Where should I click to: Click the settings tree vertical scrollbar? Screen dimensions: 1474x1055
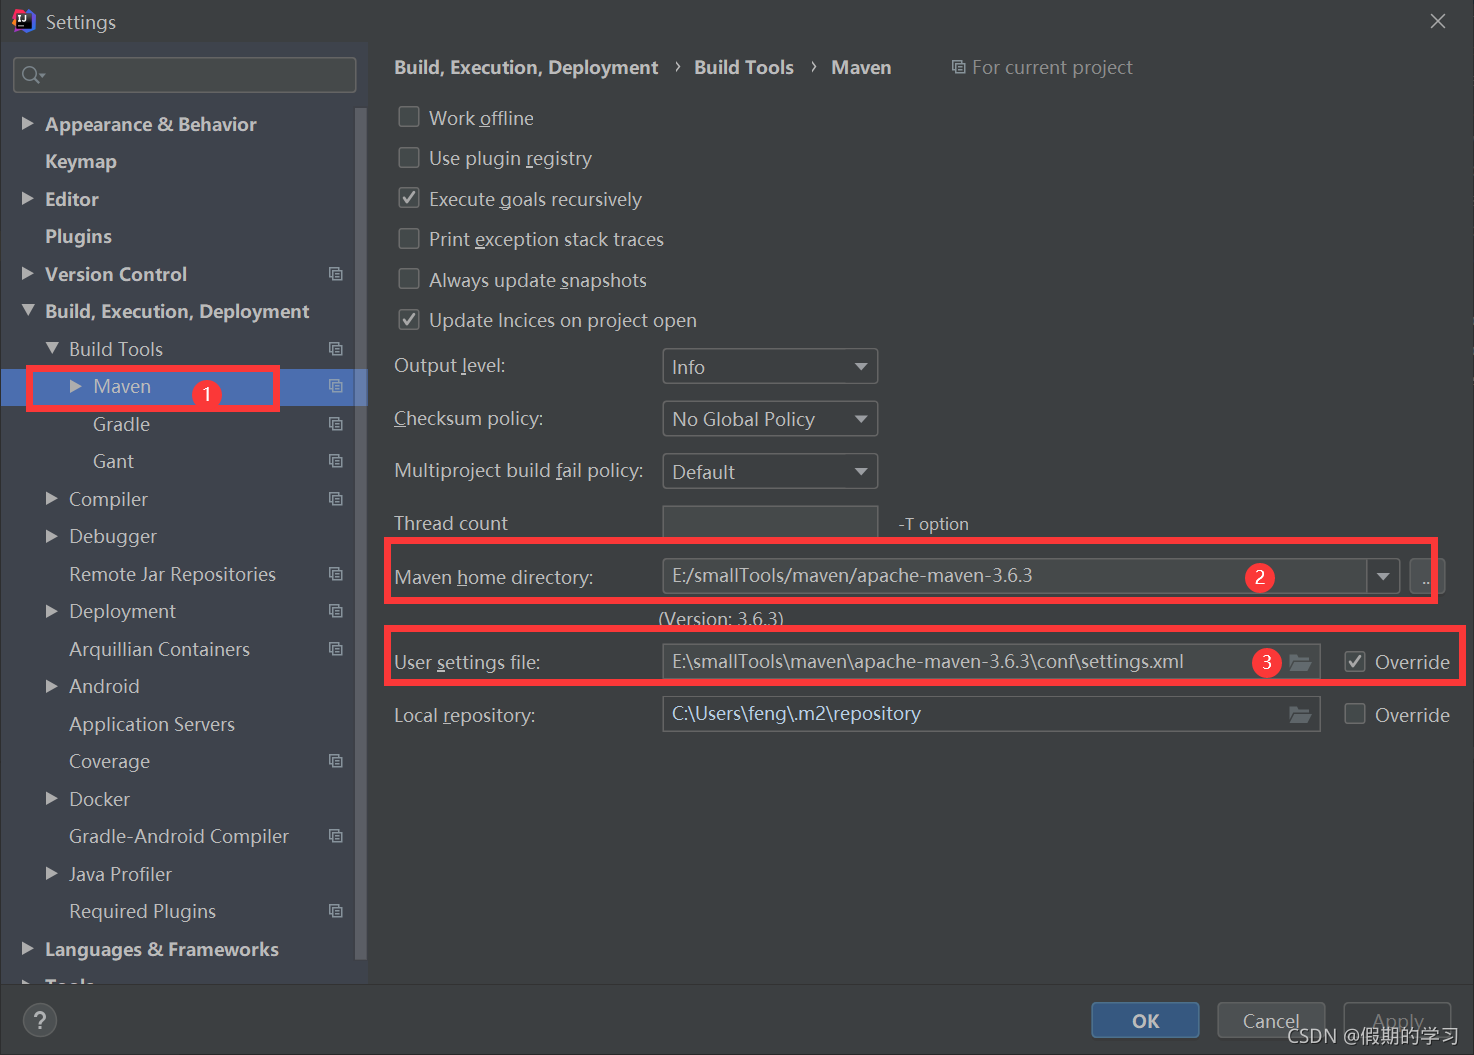click(x=361, y=534)
